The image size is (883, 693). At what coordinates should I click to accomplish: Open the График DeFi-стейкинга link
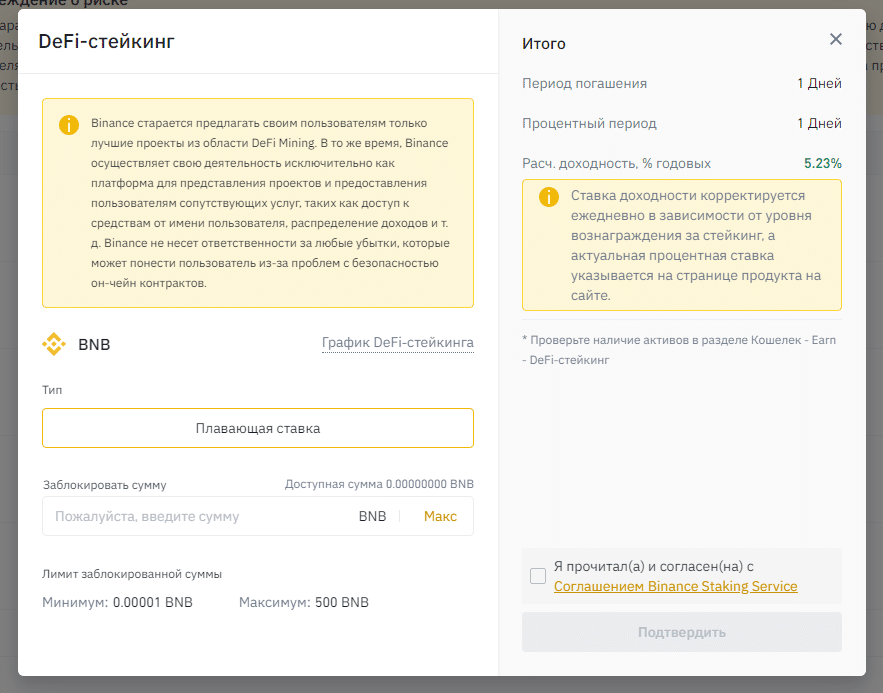pos(397,343)
